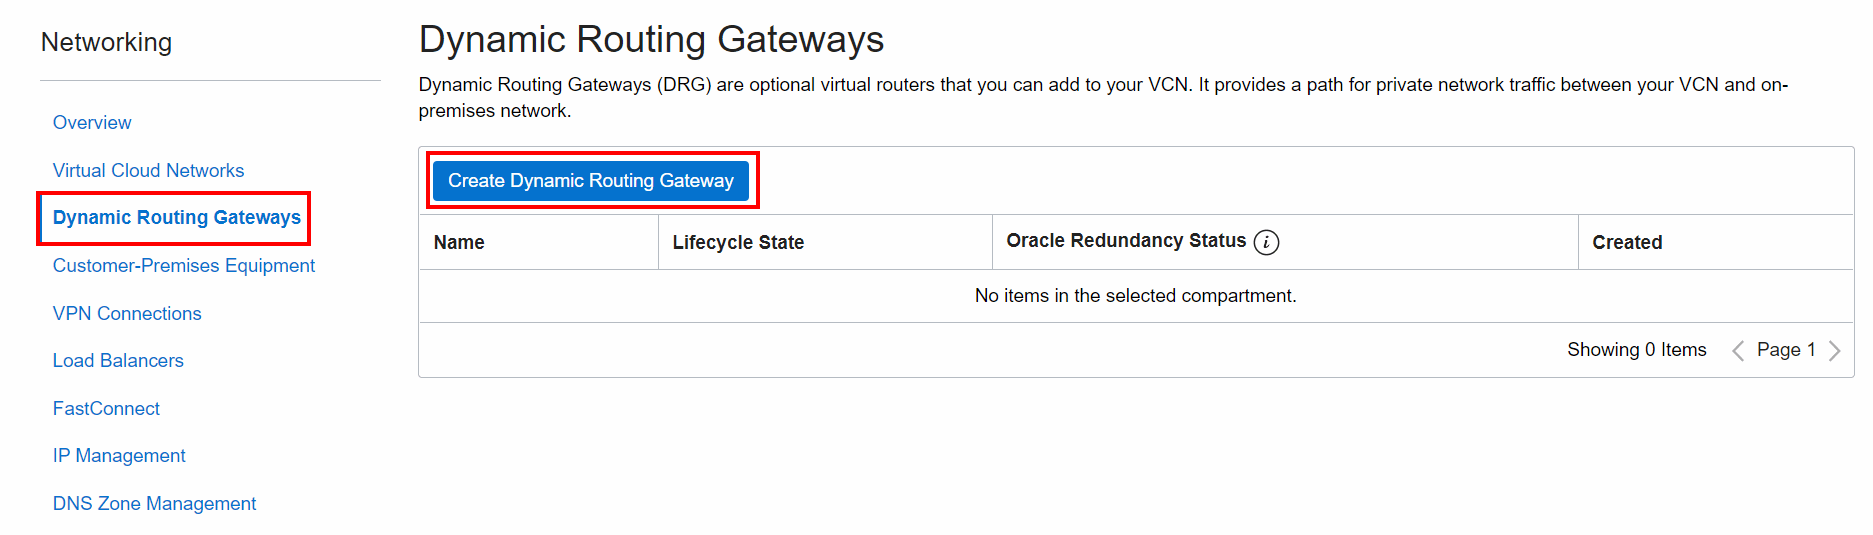Click the Page 1 pagination label
This screenshot has height=535, width=1873.
(1785, 350)
